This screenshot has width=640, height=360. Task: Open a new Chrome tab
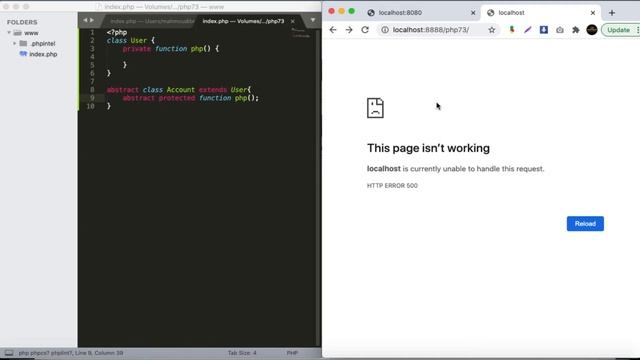tap(611, 13)
